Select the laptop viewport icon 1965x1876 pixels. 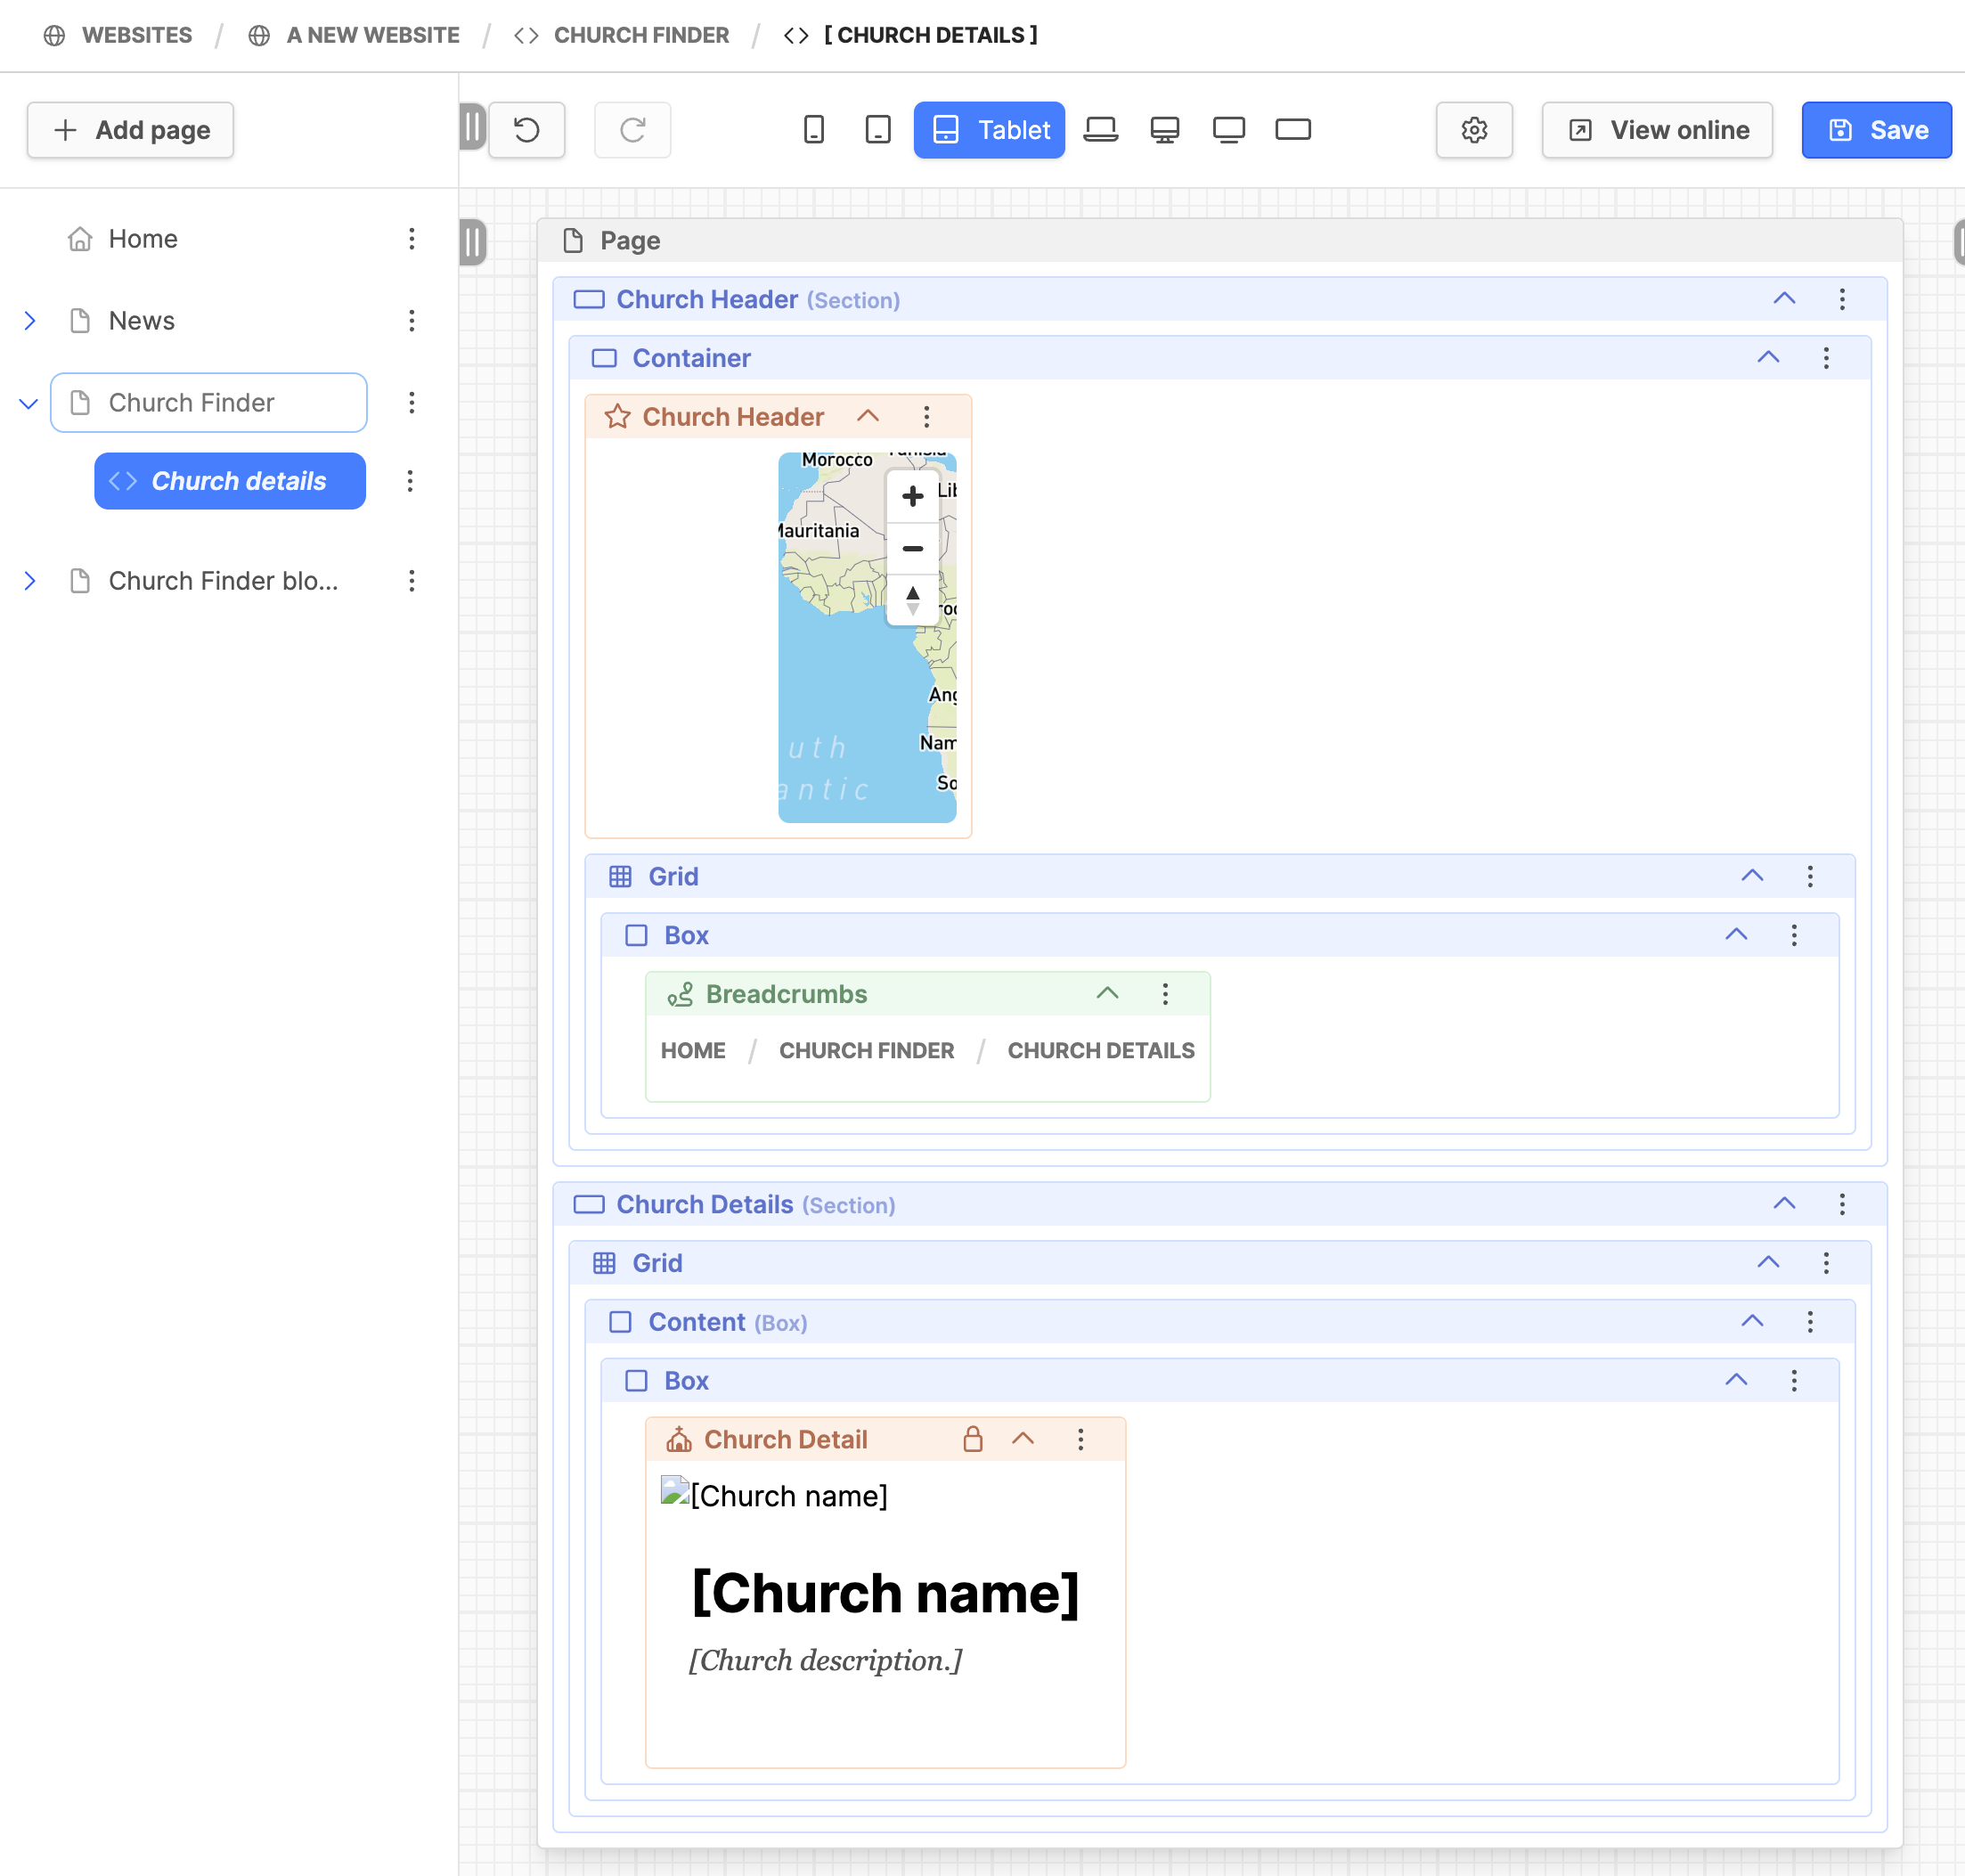pyautogui.click(x=1100, y=130)
